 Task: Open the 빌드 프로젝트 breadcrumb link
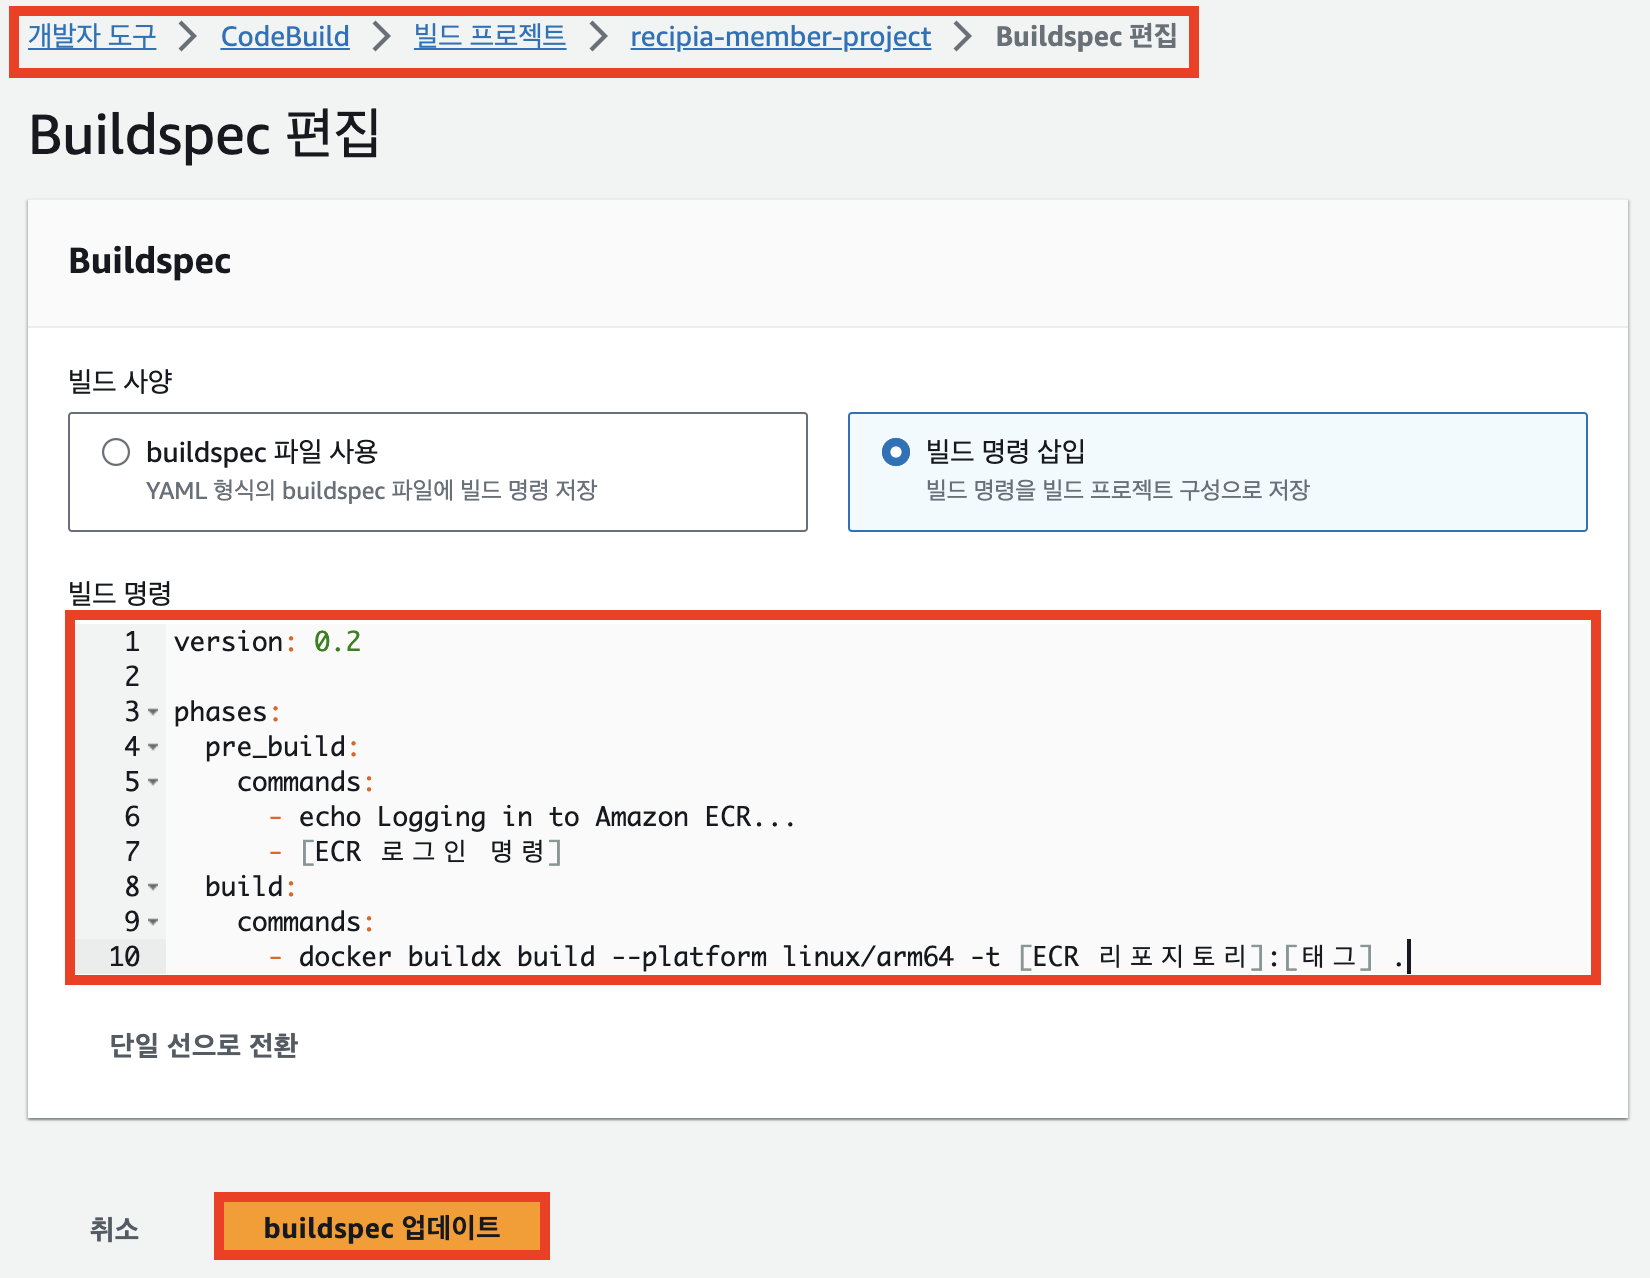tap(490, 37)
